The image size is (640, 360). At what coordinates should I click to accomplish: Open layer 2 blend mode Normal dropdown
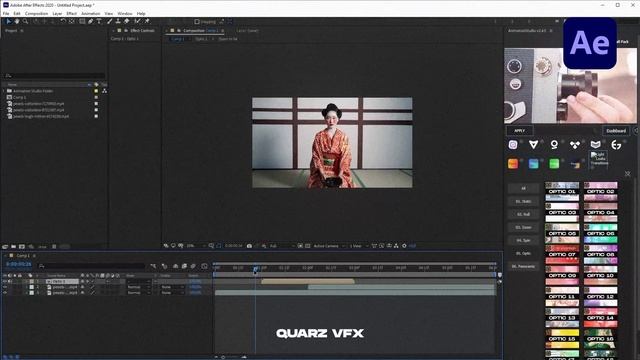point(138,287)
